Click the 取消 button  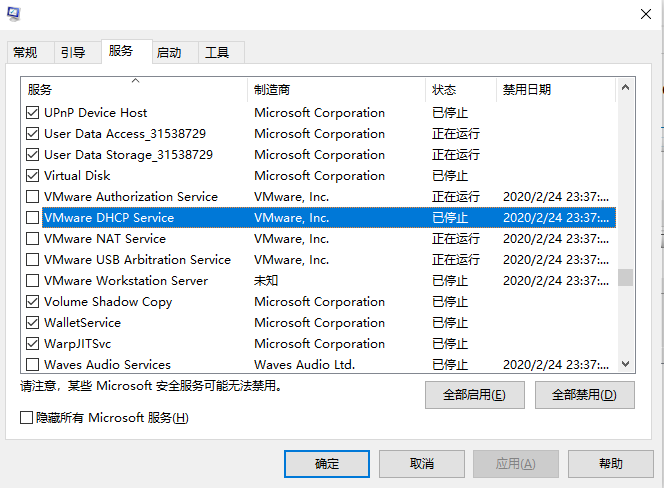421,464
